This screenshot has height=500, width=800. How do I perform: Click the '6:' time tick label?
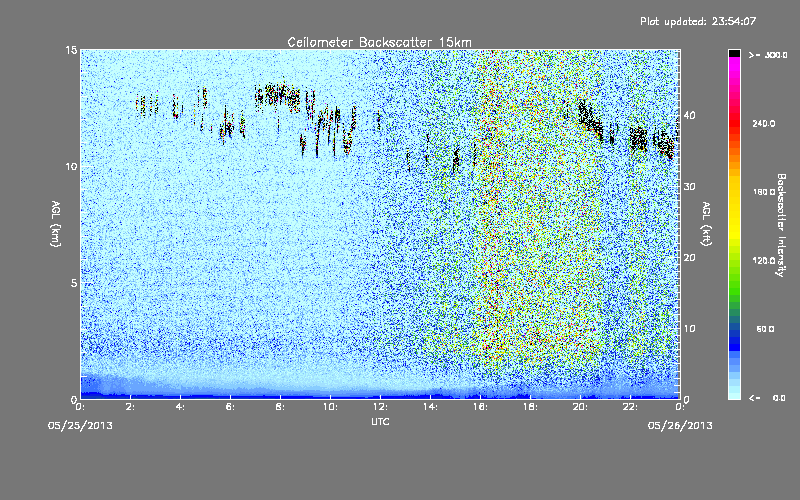tap(230, 407)
